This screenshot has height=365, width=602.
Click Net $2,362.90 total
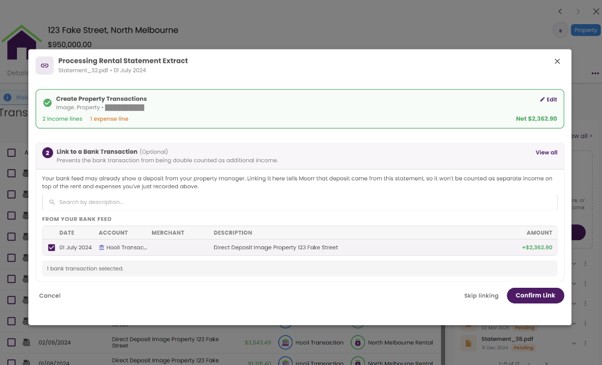(536, 119)
